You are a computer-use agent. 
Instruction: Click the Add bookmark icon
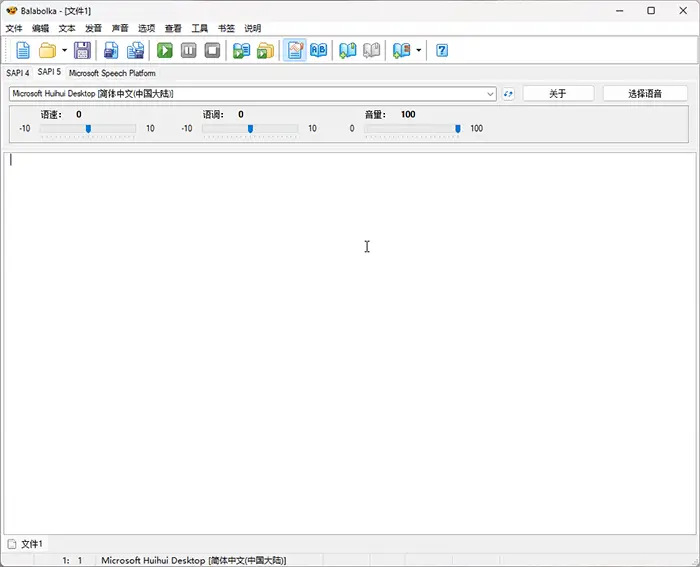point(348,50)
